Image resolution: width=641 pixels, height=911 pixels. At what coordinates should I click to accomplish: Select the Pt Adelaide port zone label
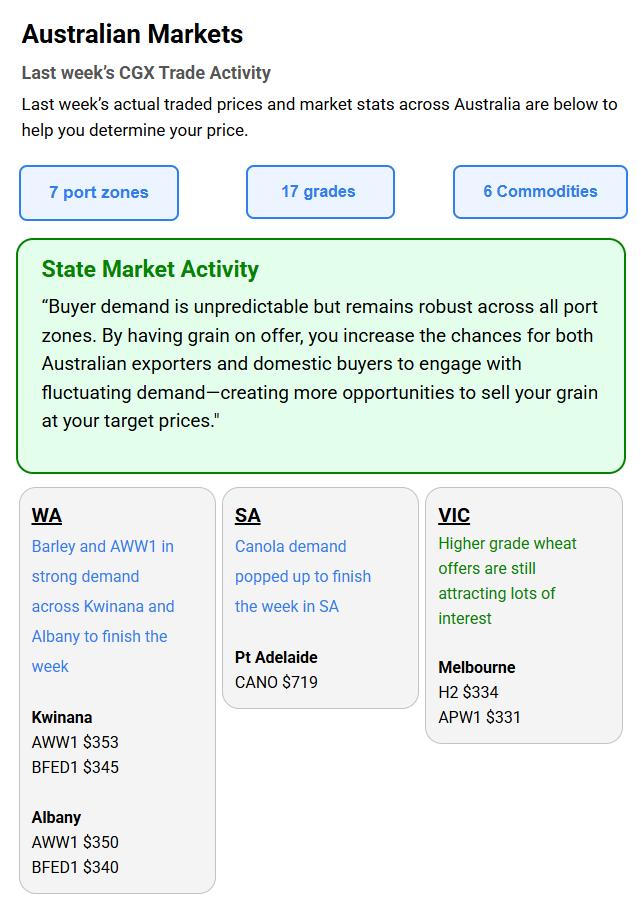click(x=276, y=657)
